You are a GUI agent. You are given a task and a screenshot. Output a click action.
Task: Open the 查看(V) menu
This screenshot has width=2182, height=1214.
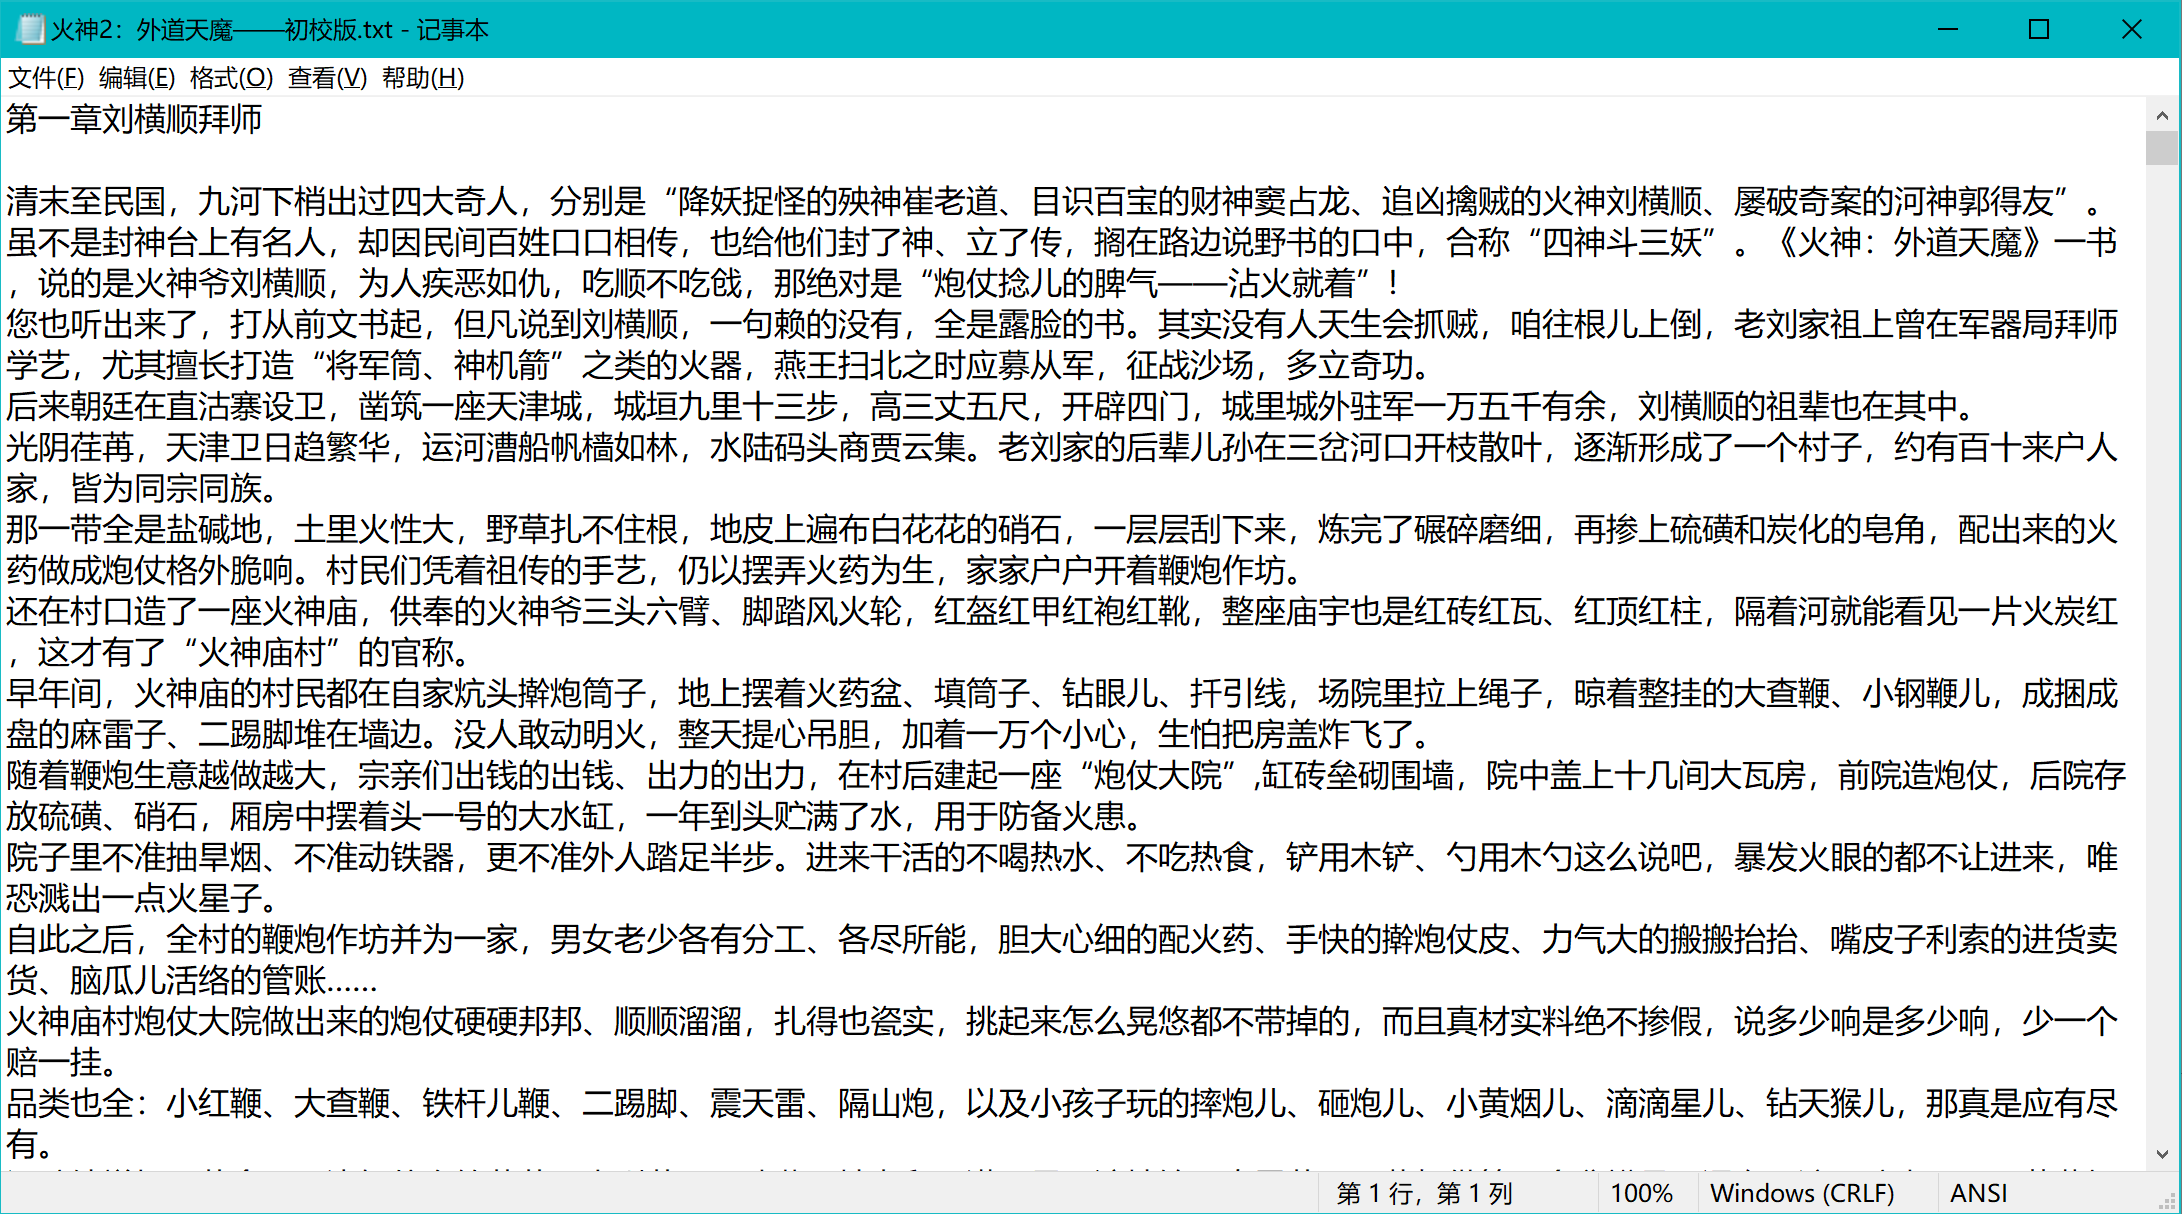point(327,78)
